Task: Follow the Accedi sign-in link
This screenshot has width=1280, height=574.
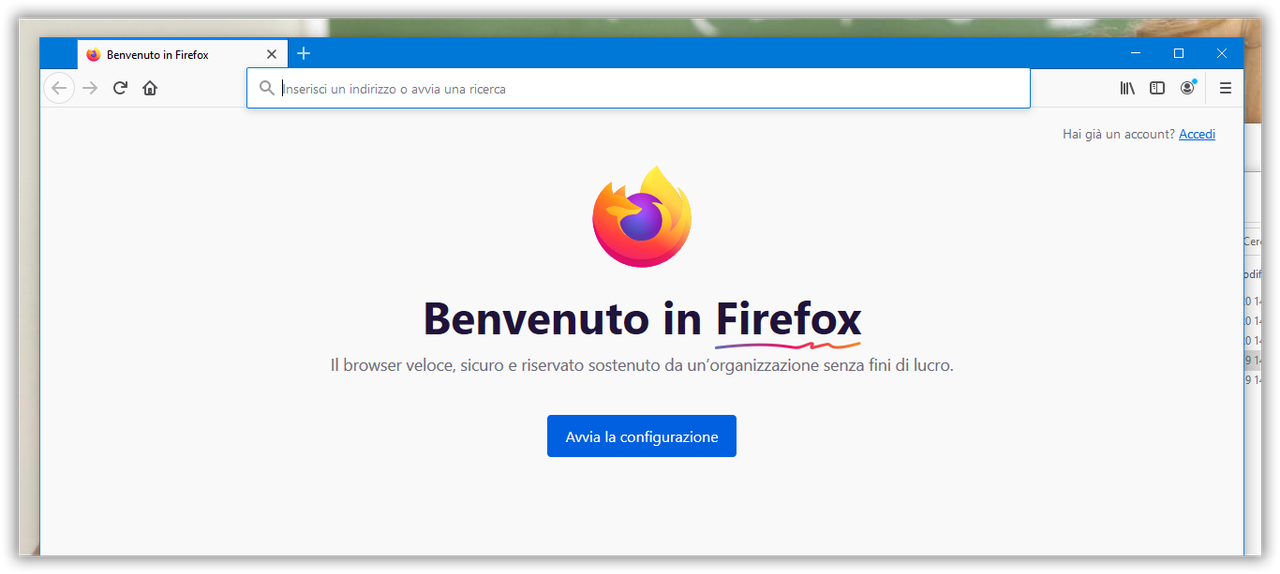Action: [1197, 134]
